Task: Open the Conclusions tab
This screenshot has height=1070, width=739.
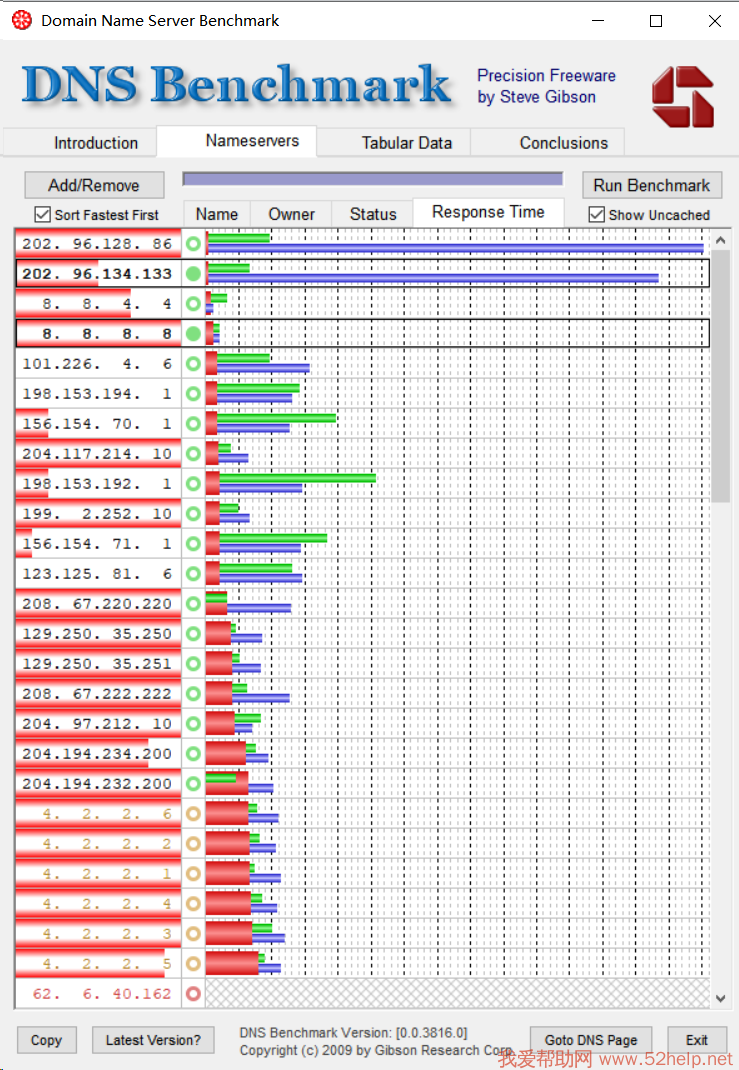Action: (563, 143)
